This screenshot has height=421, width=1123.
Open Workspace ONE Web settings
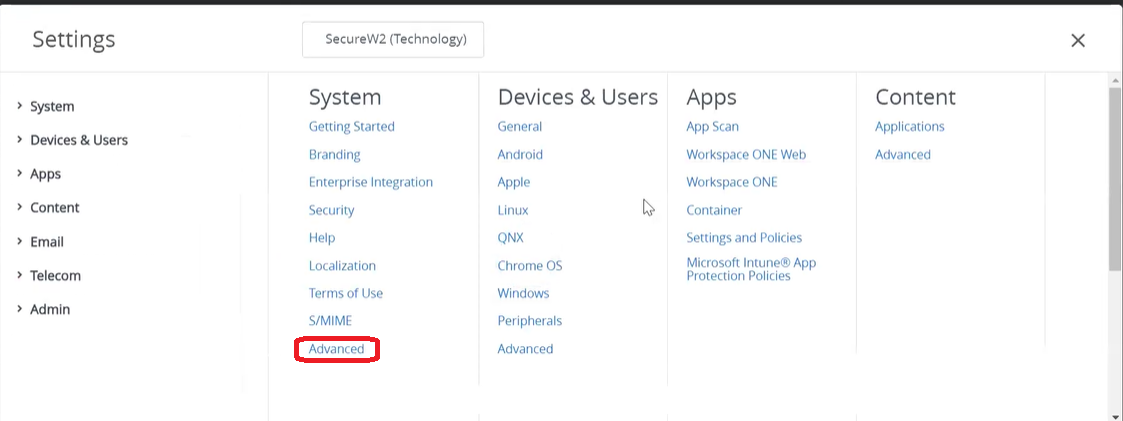point(746,155)
